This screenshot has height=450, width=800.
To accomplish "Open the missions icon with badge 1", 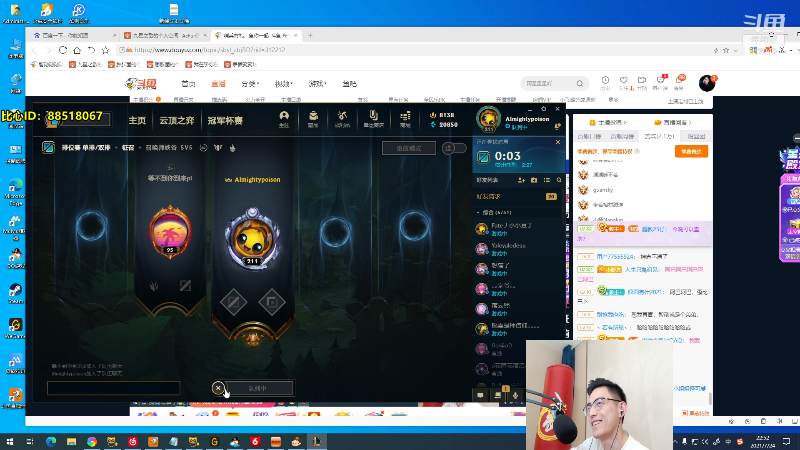I will (498, 394).
